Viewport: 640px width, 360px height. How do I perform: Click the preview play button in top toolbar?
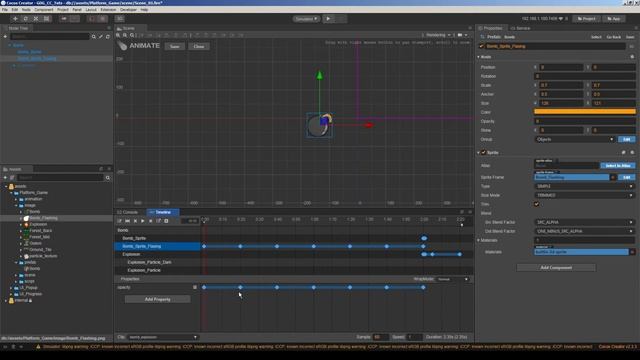pyautogui.click(x=328, y=19)
